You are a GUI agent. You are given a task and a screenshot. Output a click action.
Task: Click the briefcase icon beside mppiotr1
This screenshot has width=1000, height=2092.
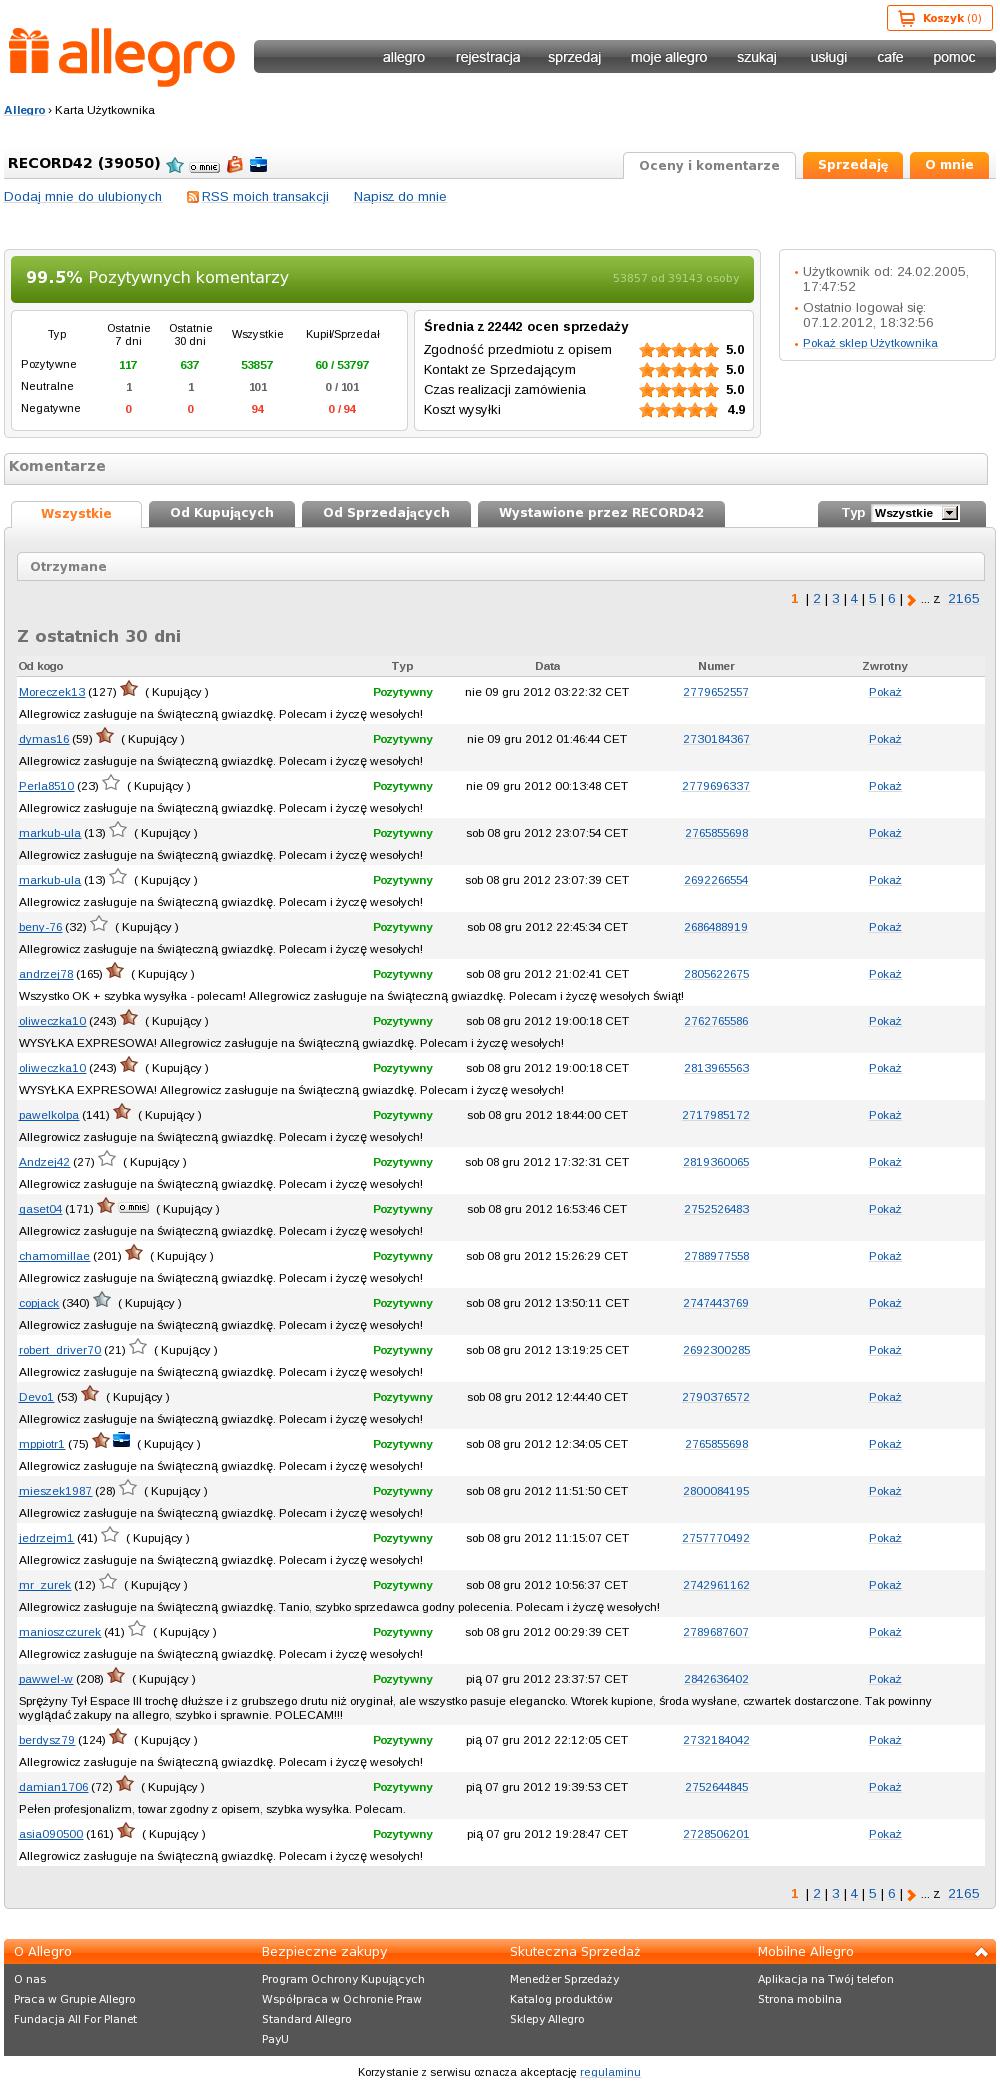[x=121, y=1441]
